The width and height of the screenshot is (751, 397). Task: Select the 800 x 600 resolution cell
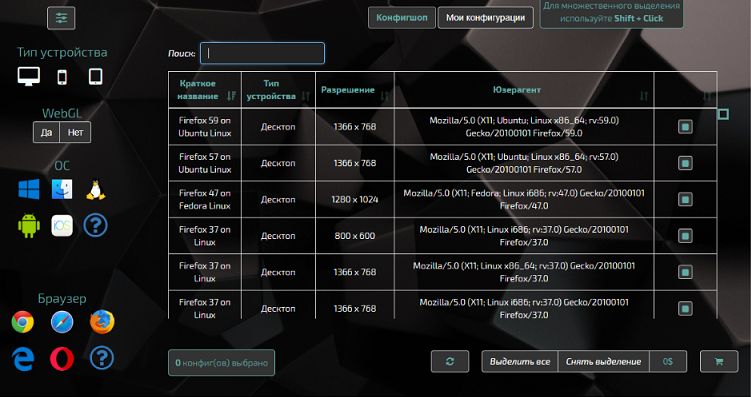tap(355, 236)
